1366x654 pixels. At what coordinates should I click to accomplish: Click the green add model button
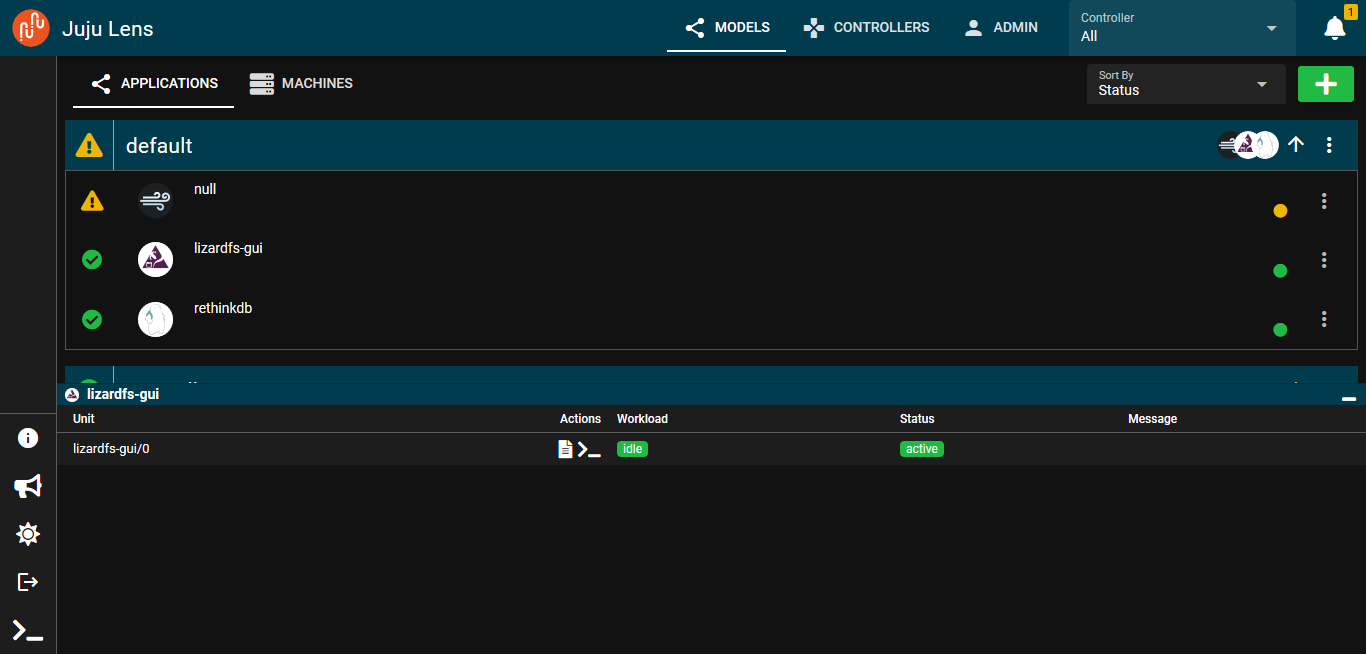[x=1326, y=84]
